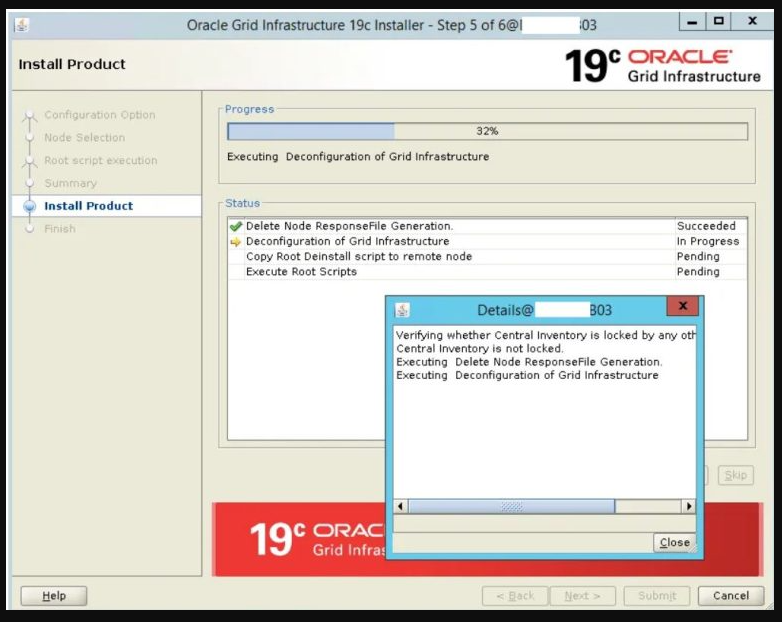Click the Java icon in Details dialog title
782x622 pixels.
(x=402, y=310)
